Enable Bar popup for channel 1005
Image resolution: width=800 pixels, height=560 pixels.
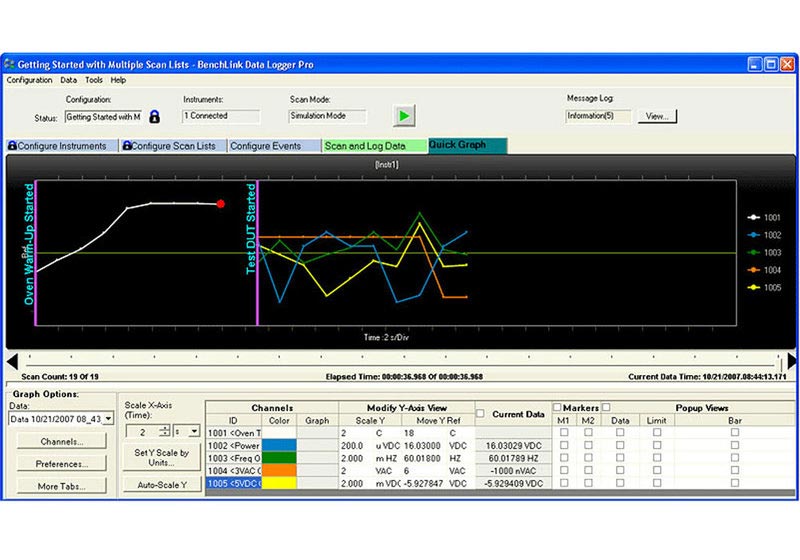735,482
